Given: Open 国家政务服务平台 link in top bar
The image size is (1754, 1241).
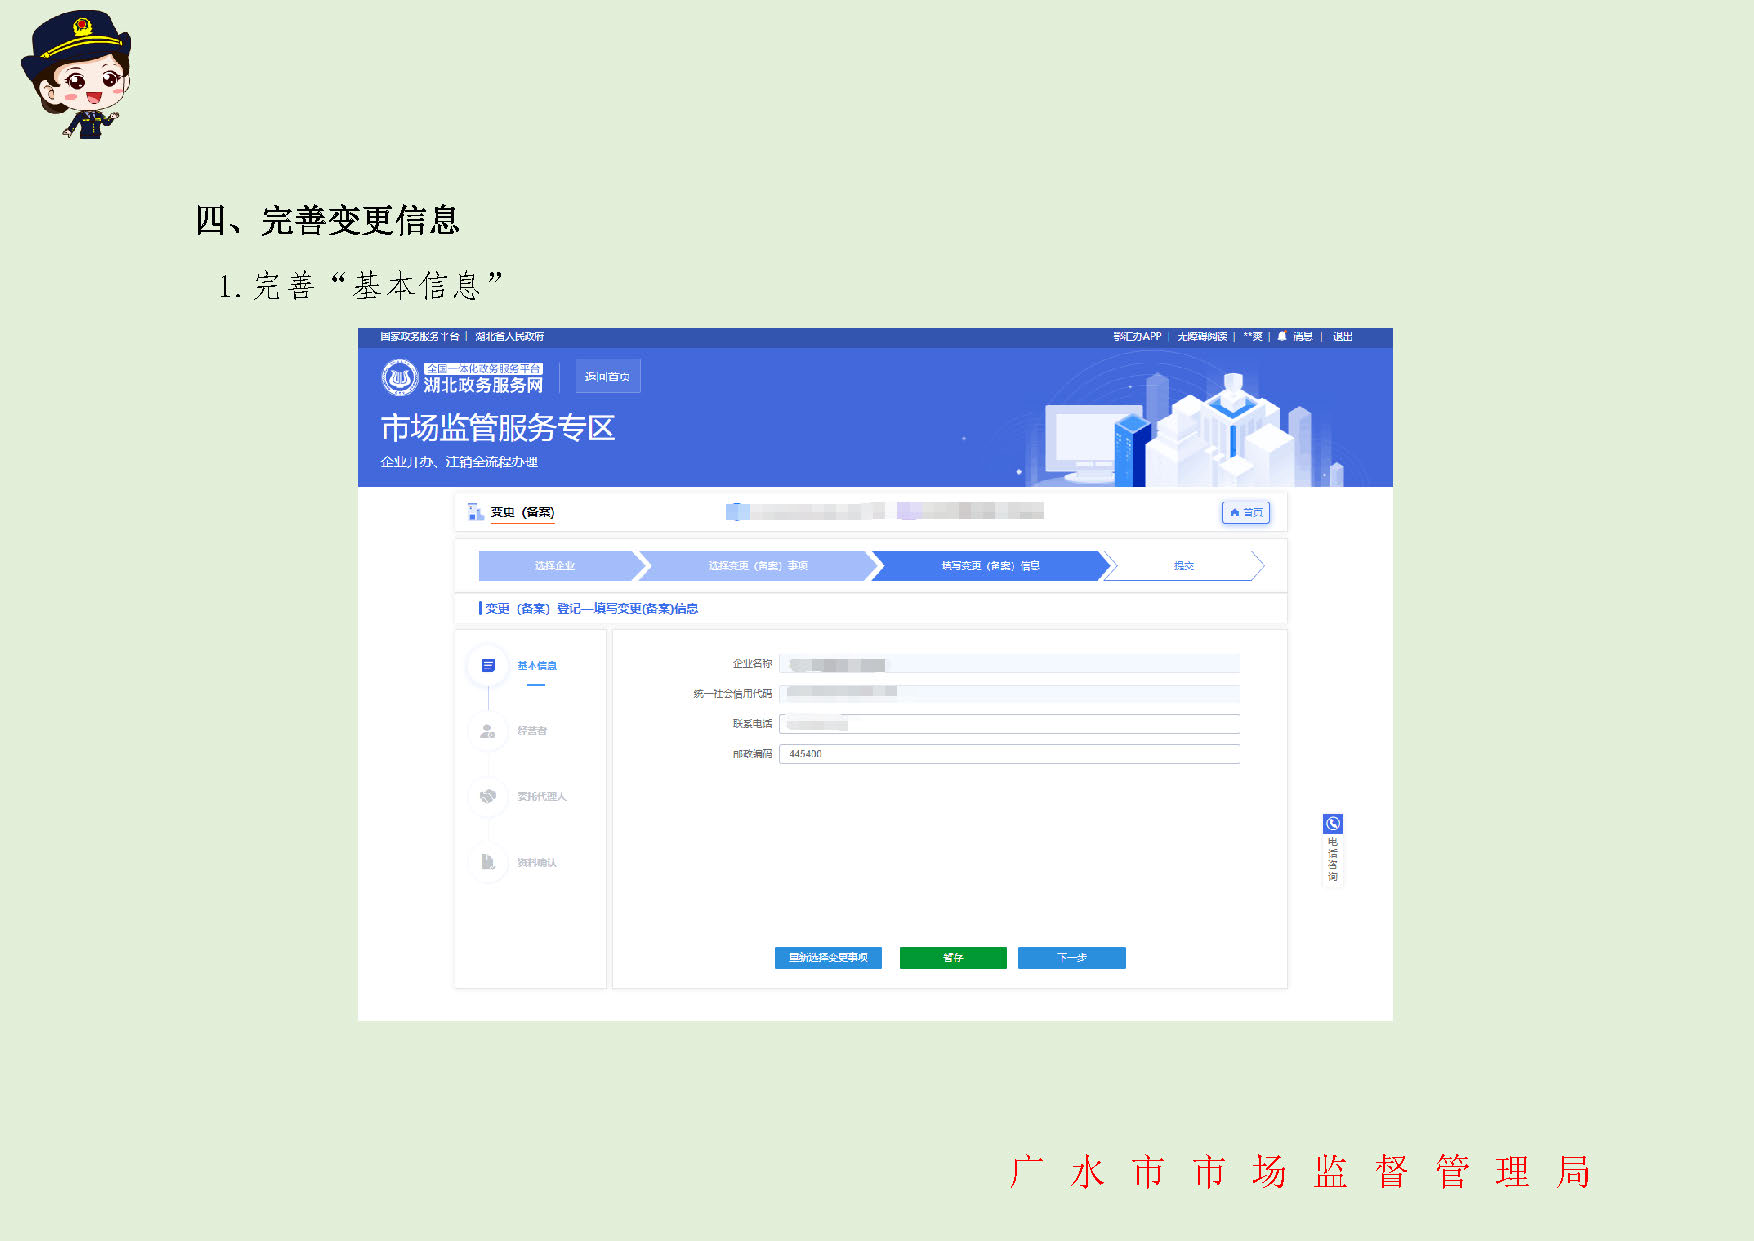Looking at the screenshot, I should 420,336.
